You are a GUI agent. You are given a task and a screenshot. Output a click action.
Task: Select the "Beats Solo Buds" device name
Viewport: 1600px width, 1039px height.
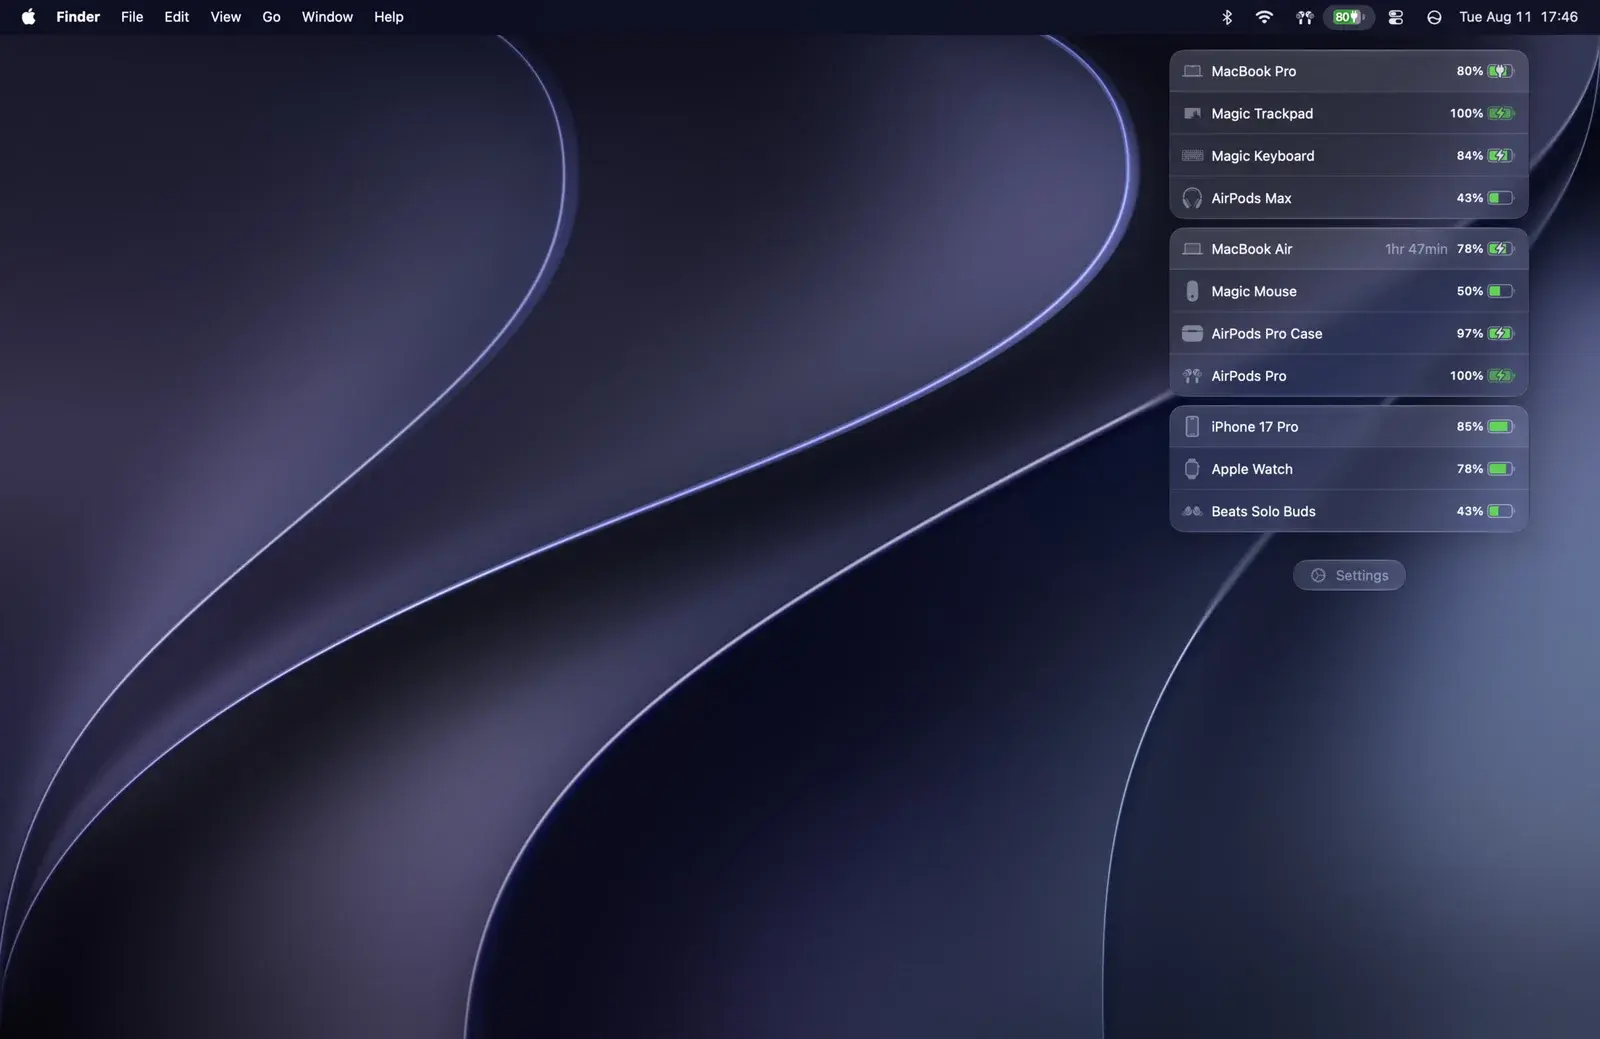pos(1263,511)
